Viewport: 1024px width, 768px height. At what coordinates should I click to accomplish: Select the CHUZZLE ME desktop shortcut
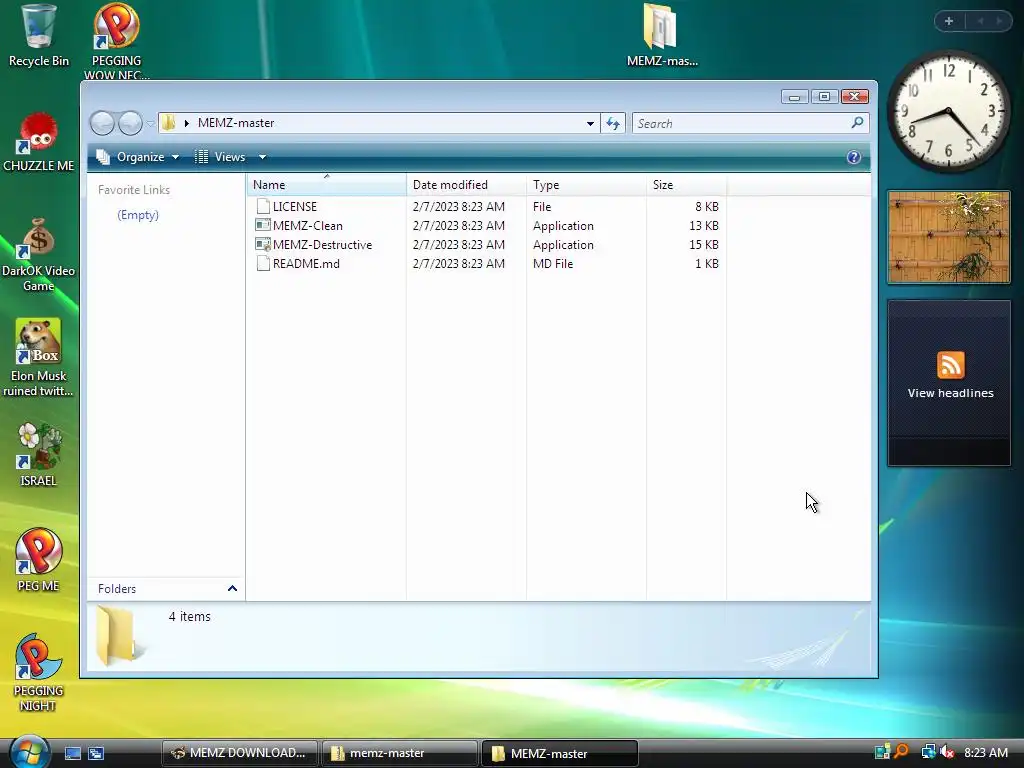[x=39, y=143]
